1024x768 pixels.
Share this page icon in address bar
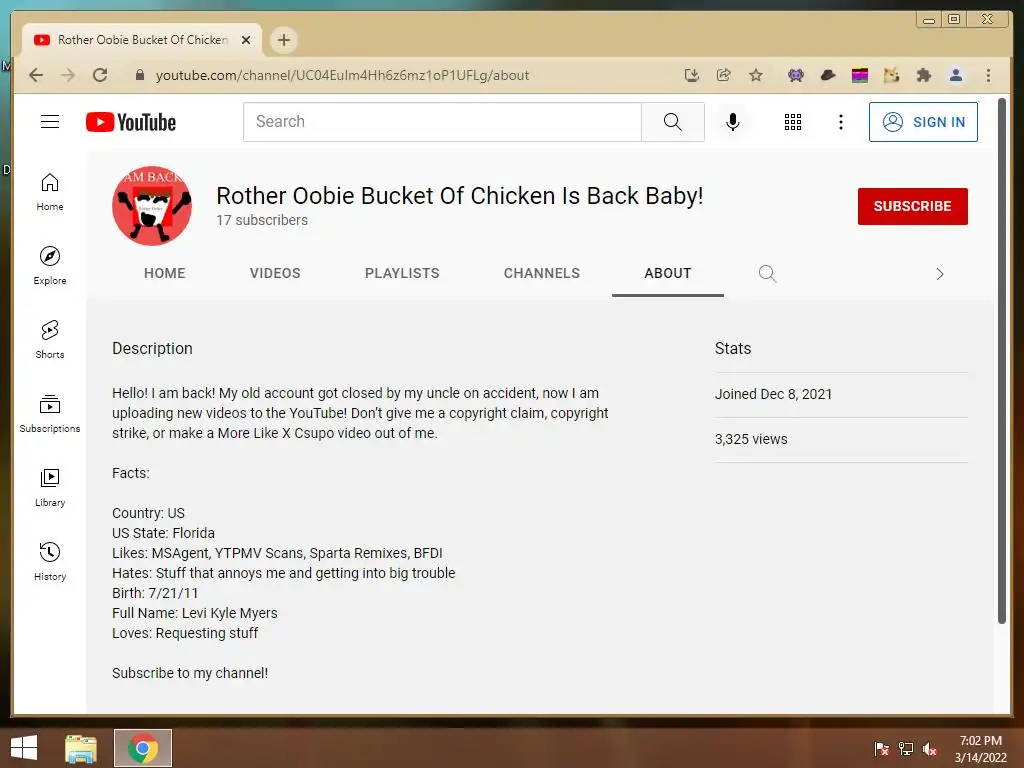point(724,75)
